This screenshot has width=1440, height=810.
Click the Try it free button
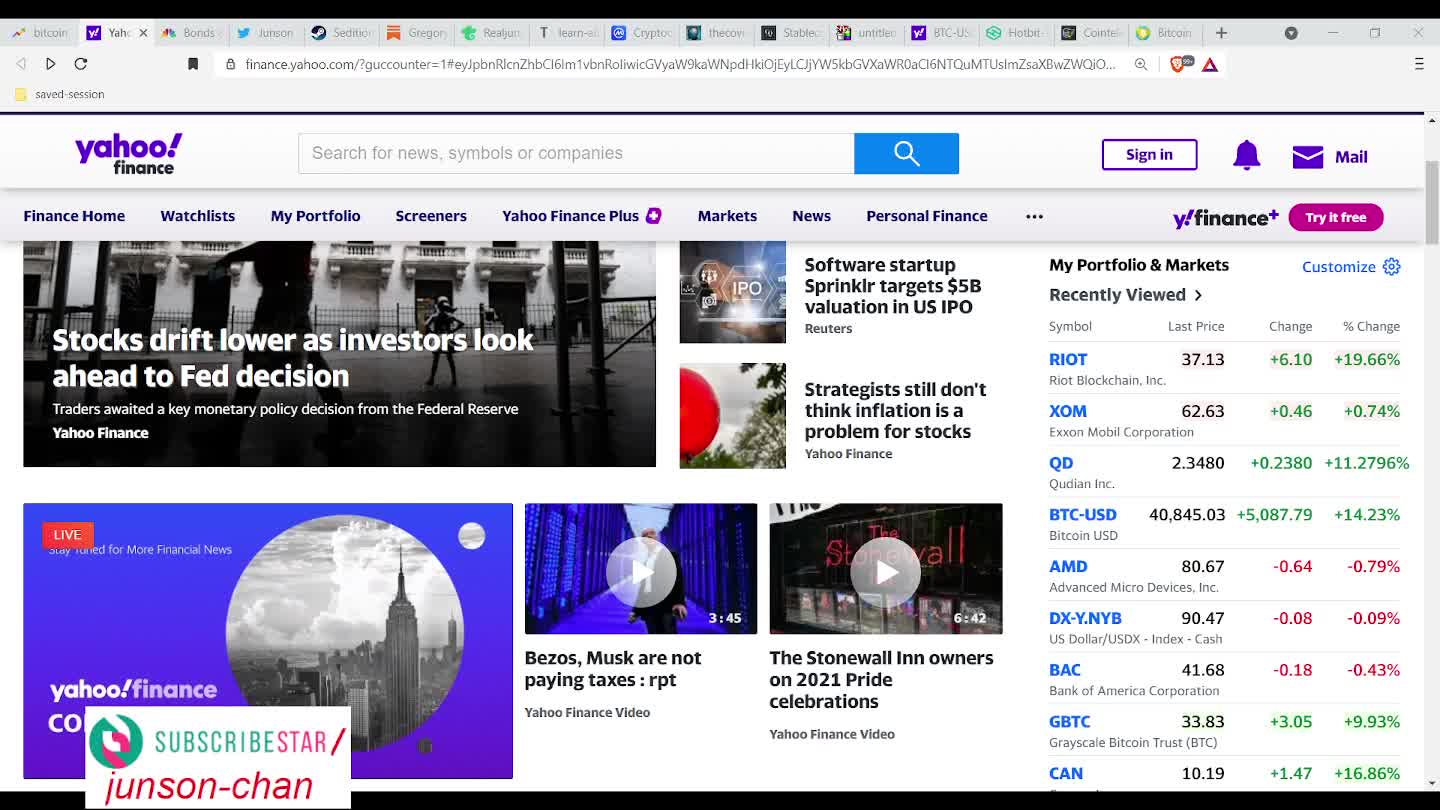point(1335,217)
